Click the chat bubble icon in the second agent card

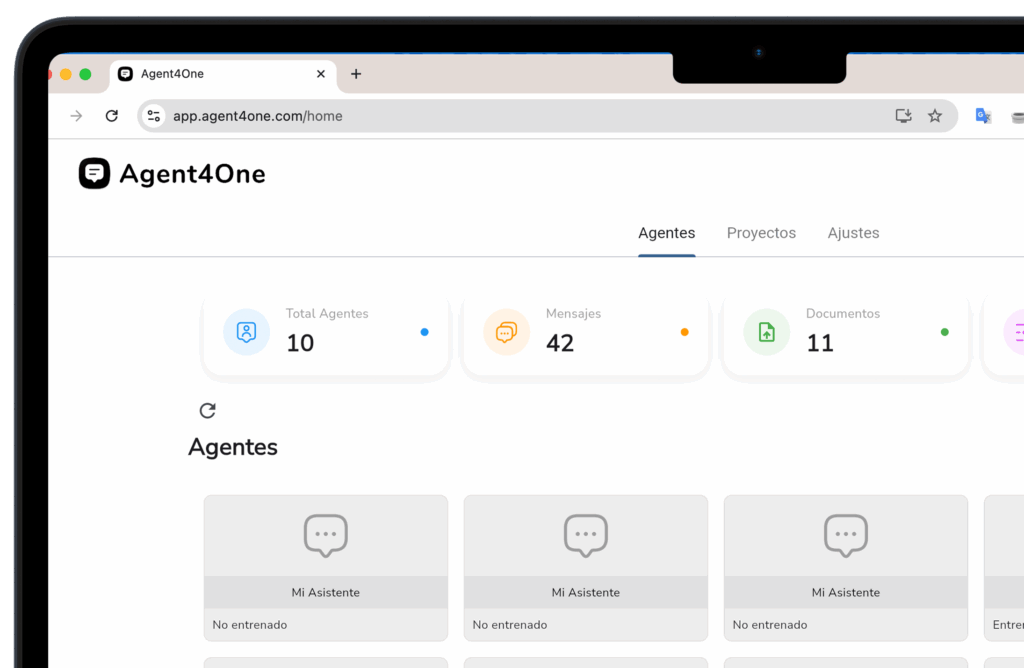click(x=586, y=535)
